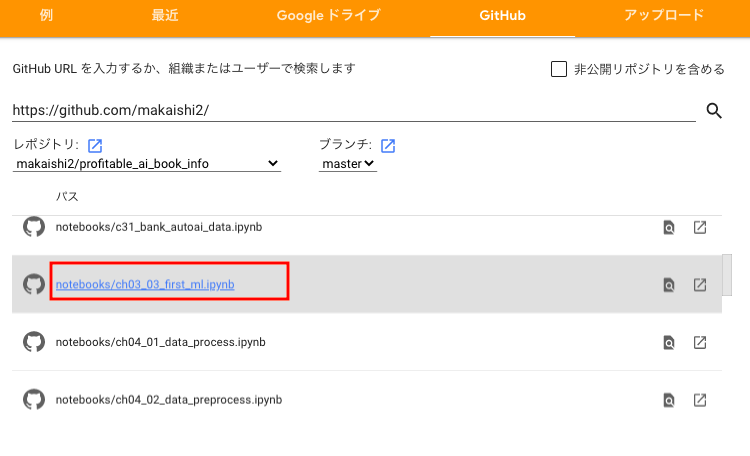
Task: Click the ブランチ: label
Action: click(345, 144)
